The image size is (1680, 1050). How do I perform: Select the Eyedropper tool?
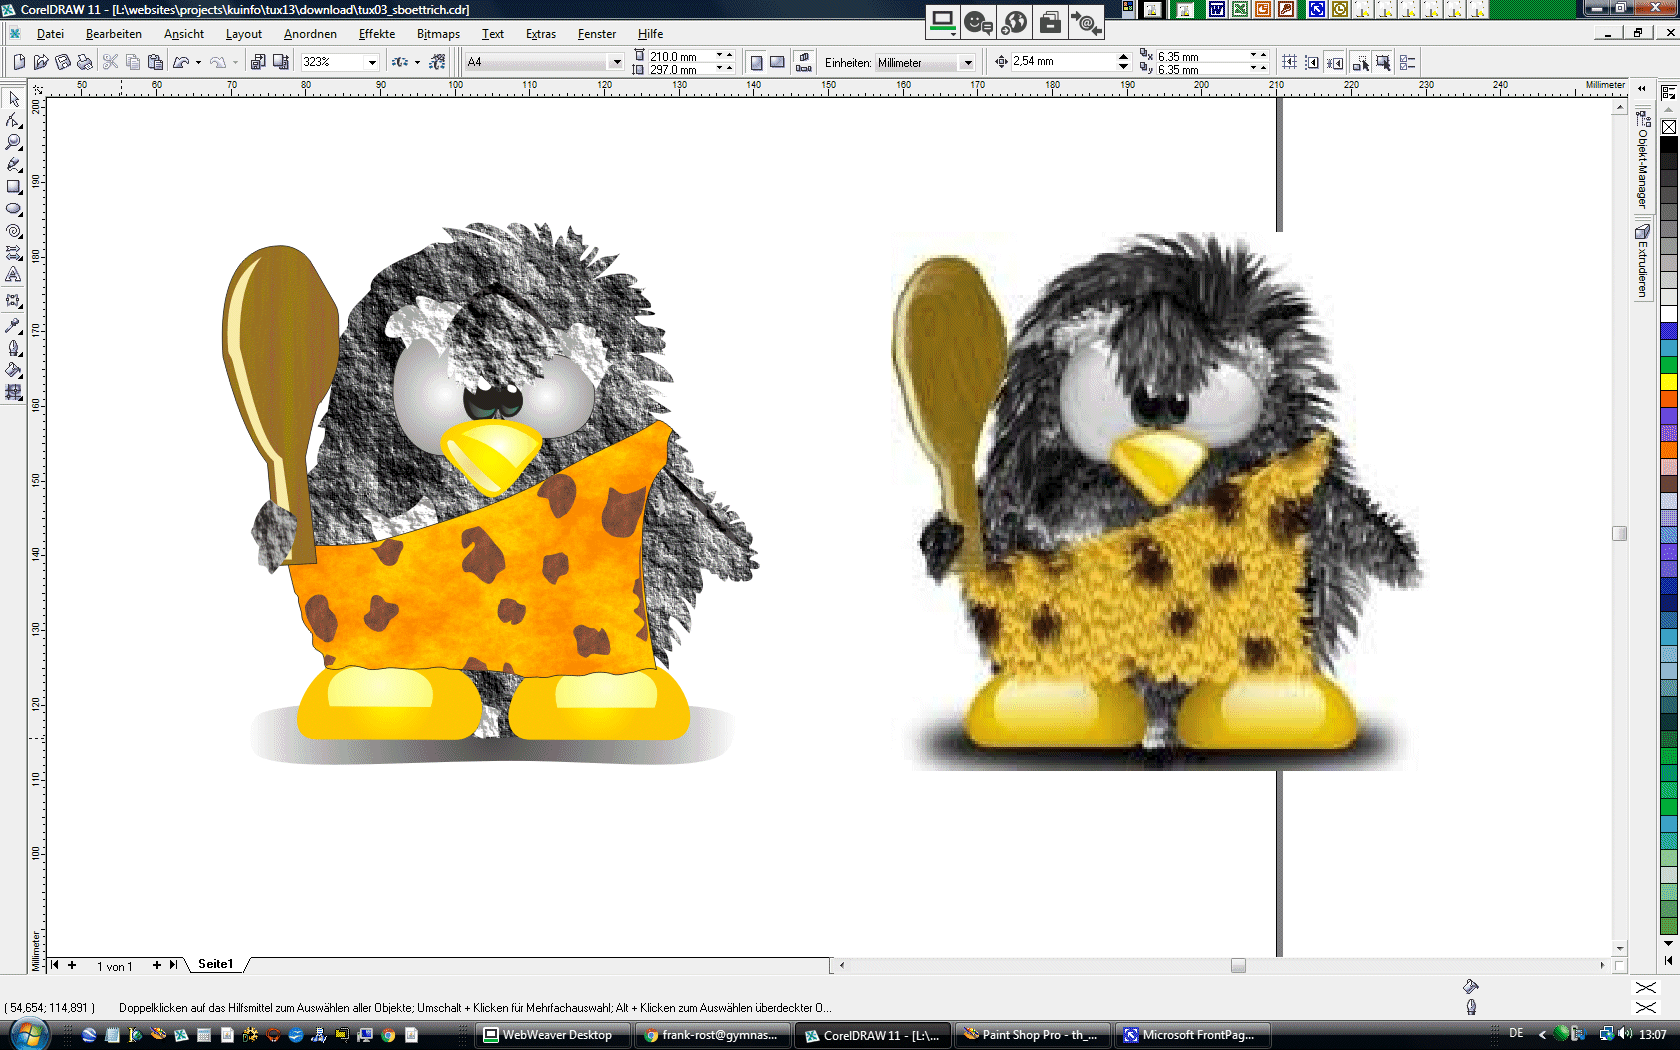pyautogui.click(x=14, y=326)
